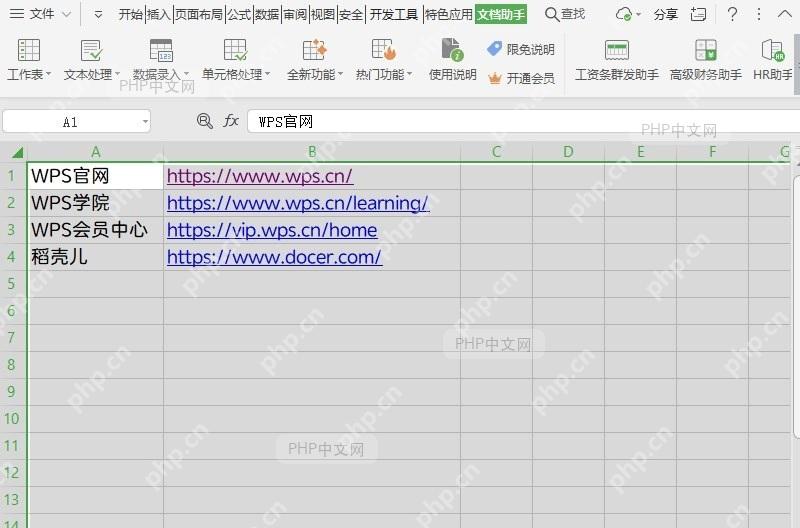800x528 pixels.
Task: Switch to the 页面布局 tab
Action: (199, 14)
